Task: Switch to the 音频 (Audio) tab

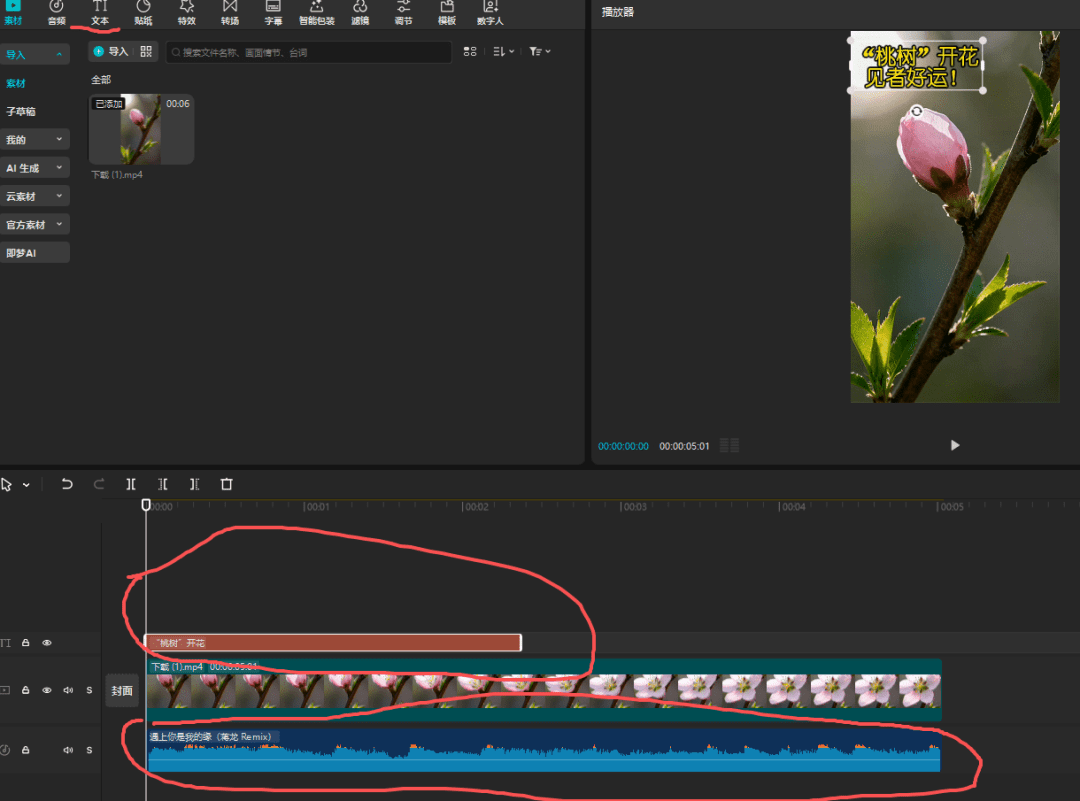Action: pos(56,12)
